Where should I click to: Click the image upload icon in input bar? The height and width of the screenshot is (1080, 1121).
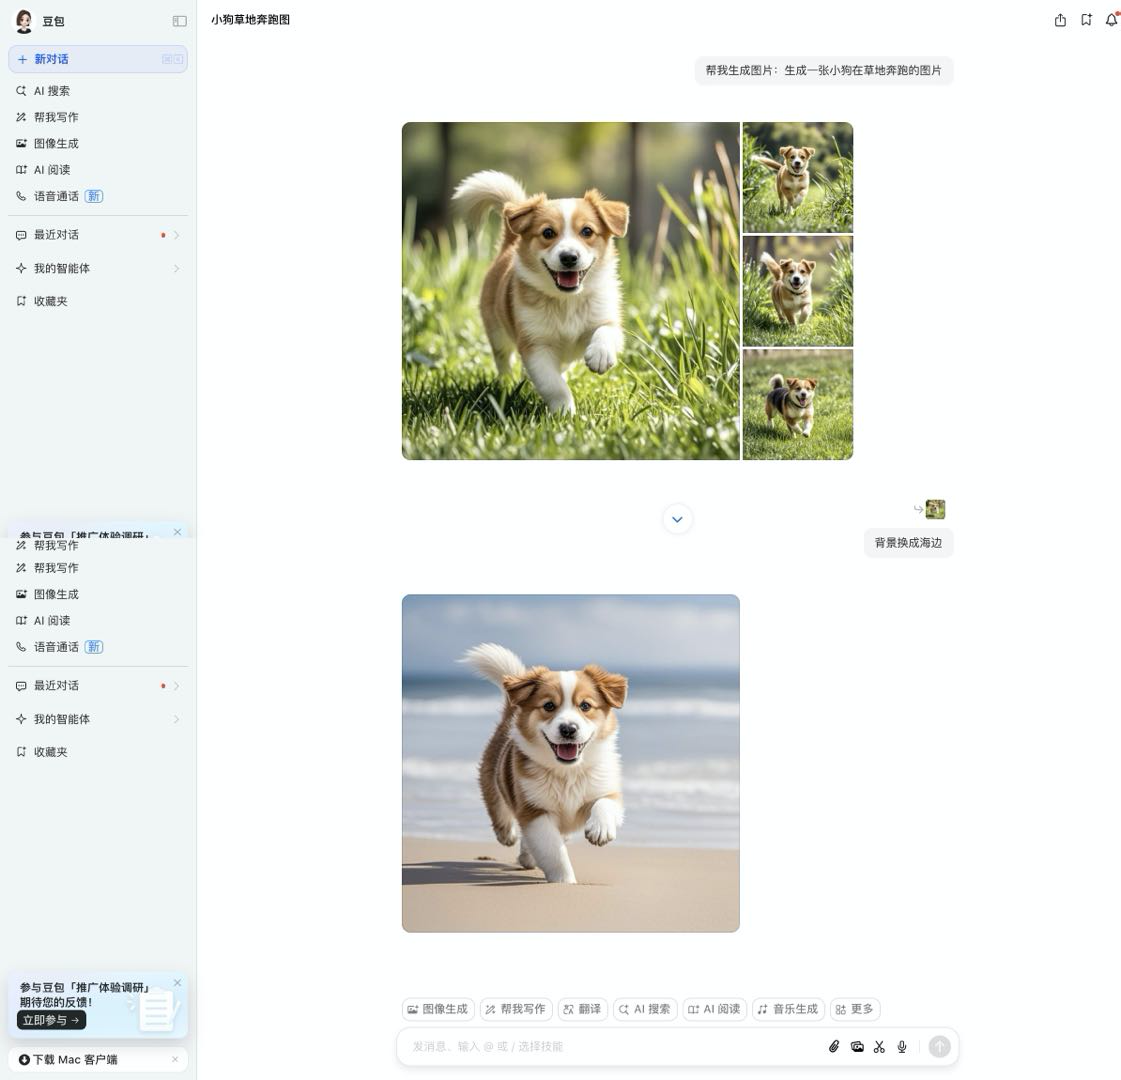857,1047
